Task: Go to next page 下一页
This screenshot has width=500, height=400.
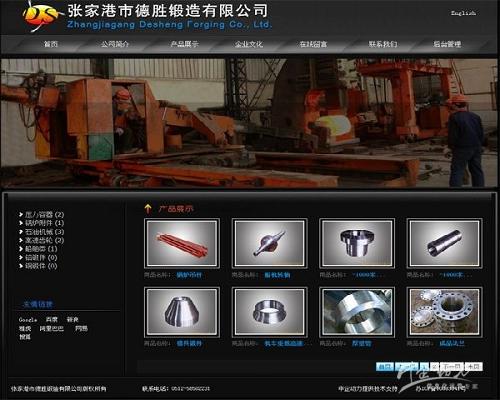Action: tap(451, 367)
